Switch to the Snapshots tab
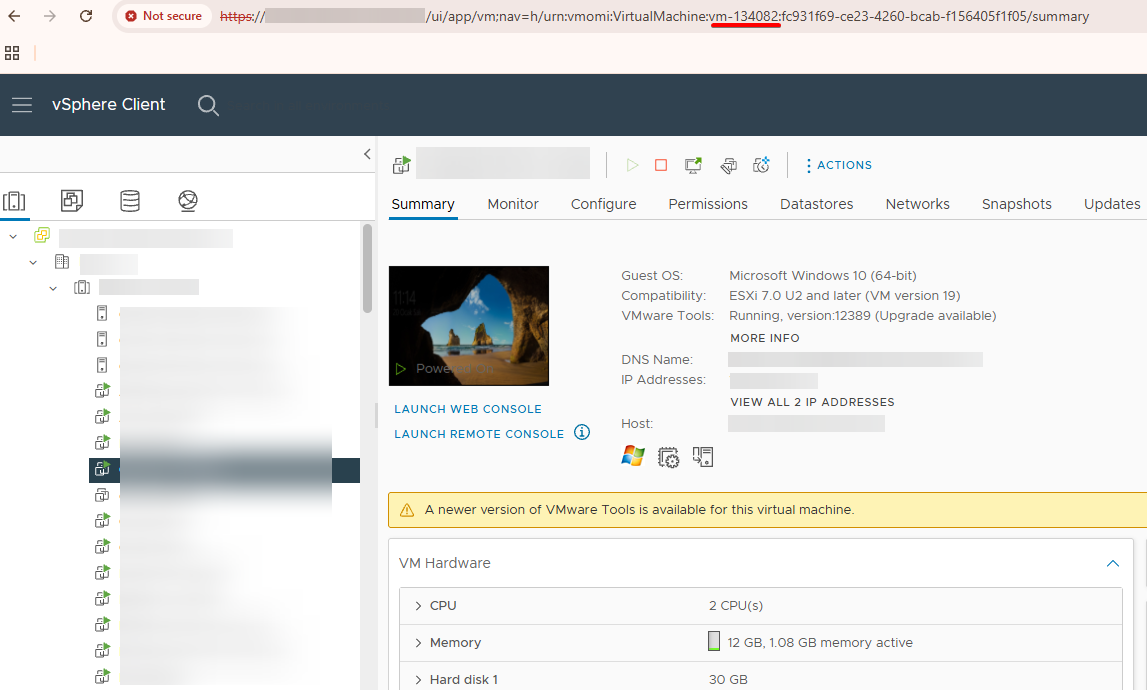 (1016, 204)
